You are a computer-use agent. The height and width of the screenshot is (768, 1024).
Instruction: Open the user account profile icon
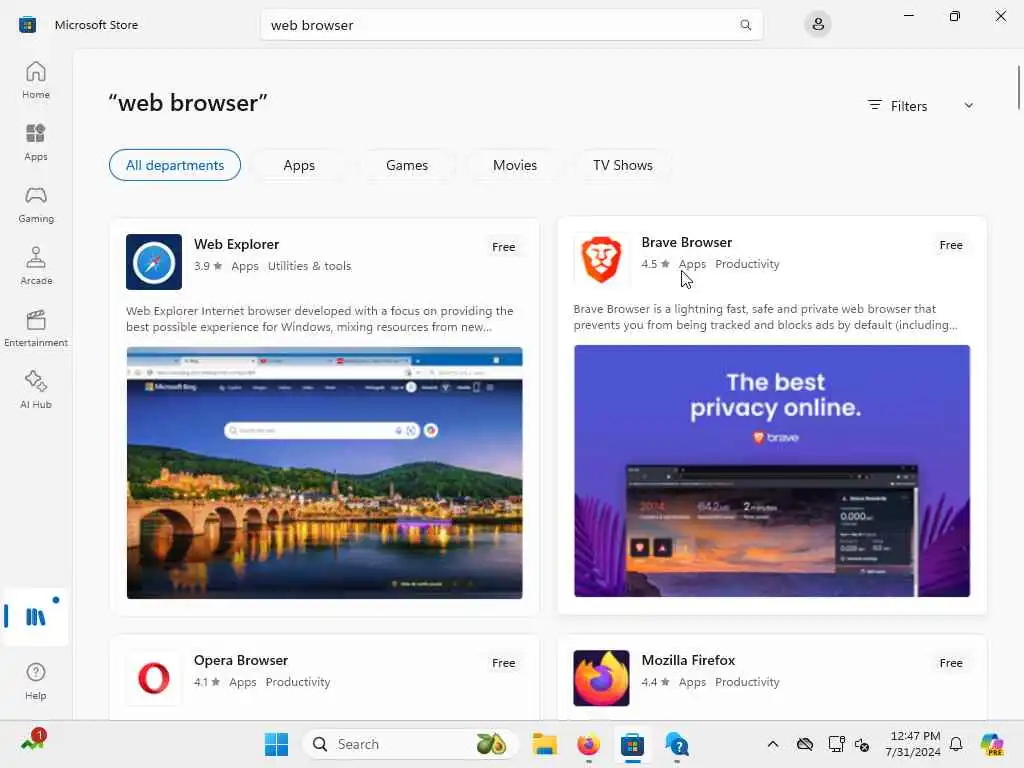pos(818,25)
